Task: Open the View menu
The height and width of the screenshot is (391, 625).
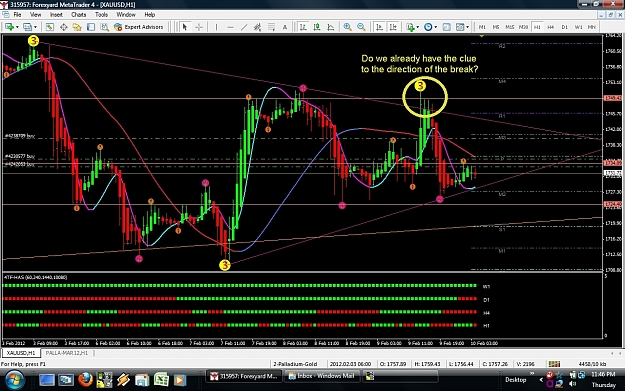Action: 35,15
